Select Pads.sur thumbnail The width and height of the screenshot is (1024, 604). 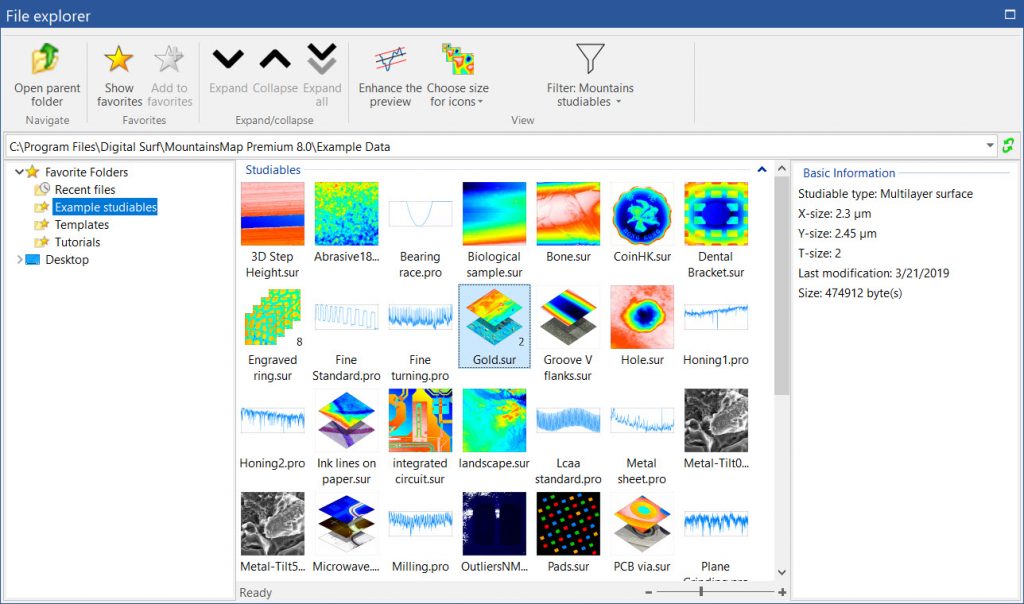568,523
